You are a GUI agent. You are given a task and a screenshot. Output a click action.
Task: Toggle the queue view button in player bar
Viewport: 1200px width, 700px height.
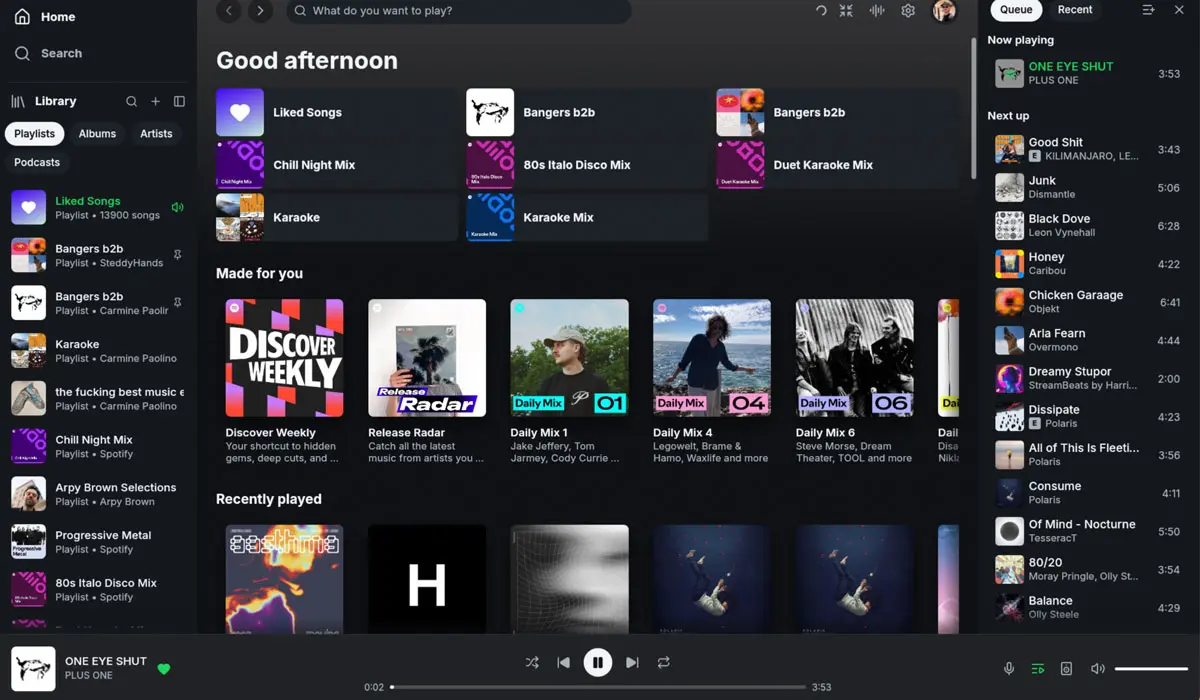click(1038, 668)
